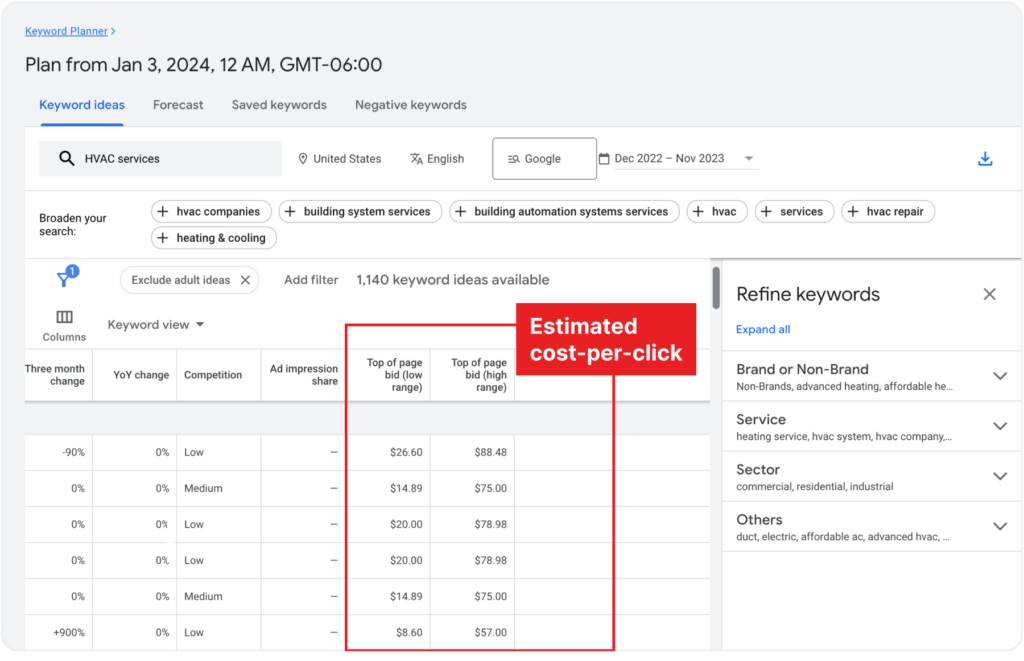
Task: Switch to the Keyword ideas tab
Action: (82, 105)
